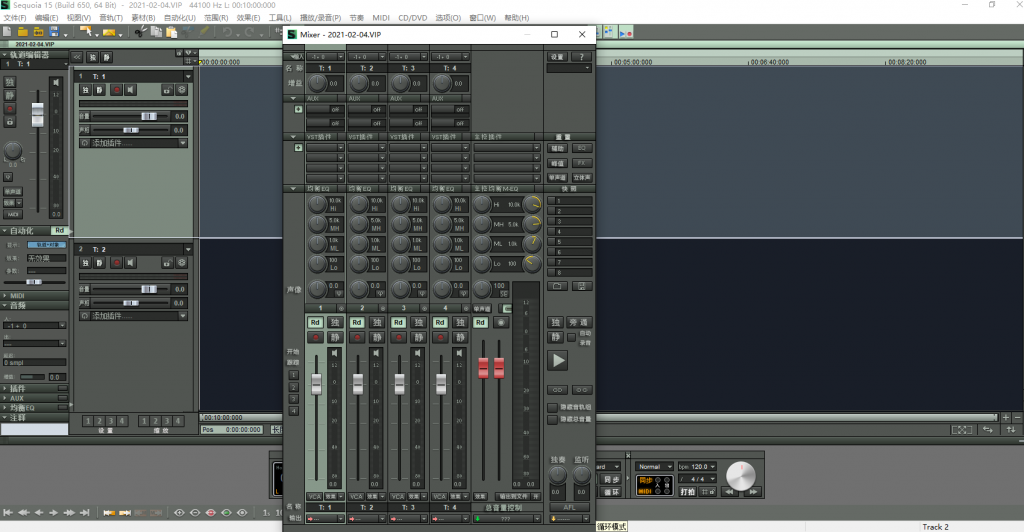Open the 帮助(H) menu
This screenshot has width=1024, height=532.
517,18
